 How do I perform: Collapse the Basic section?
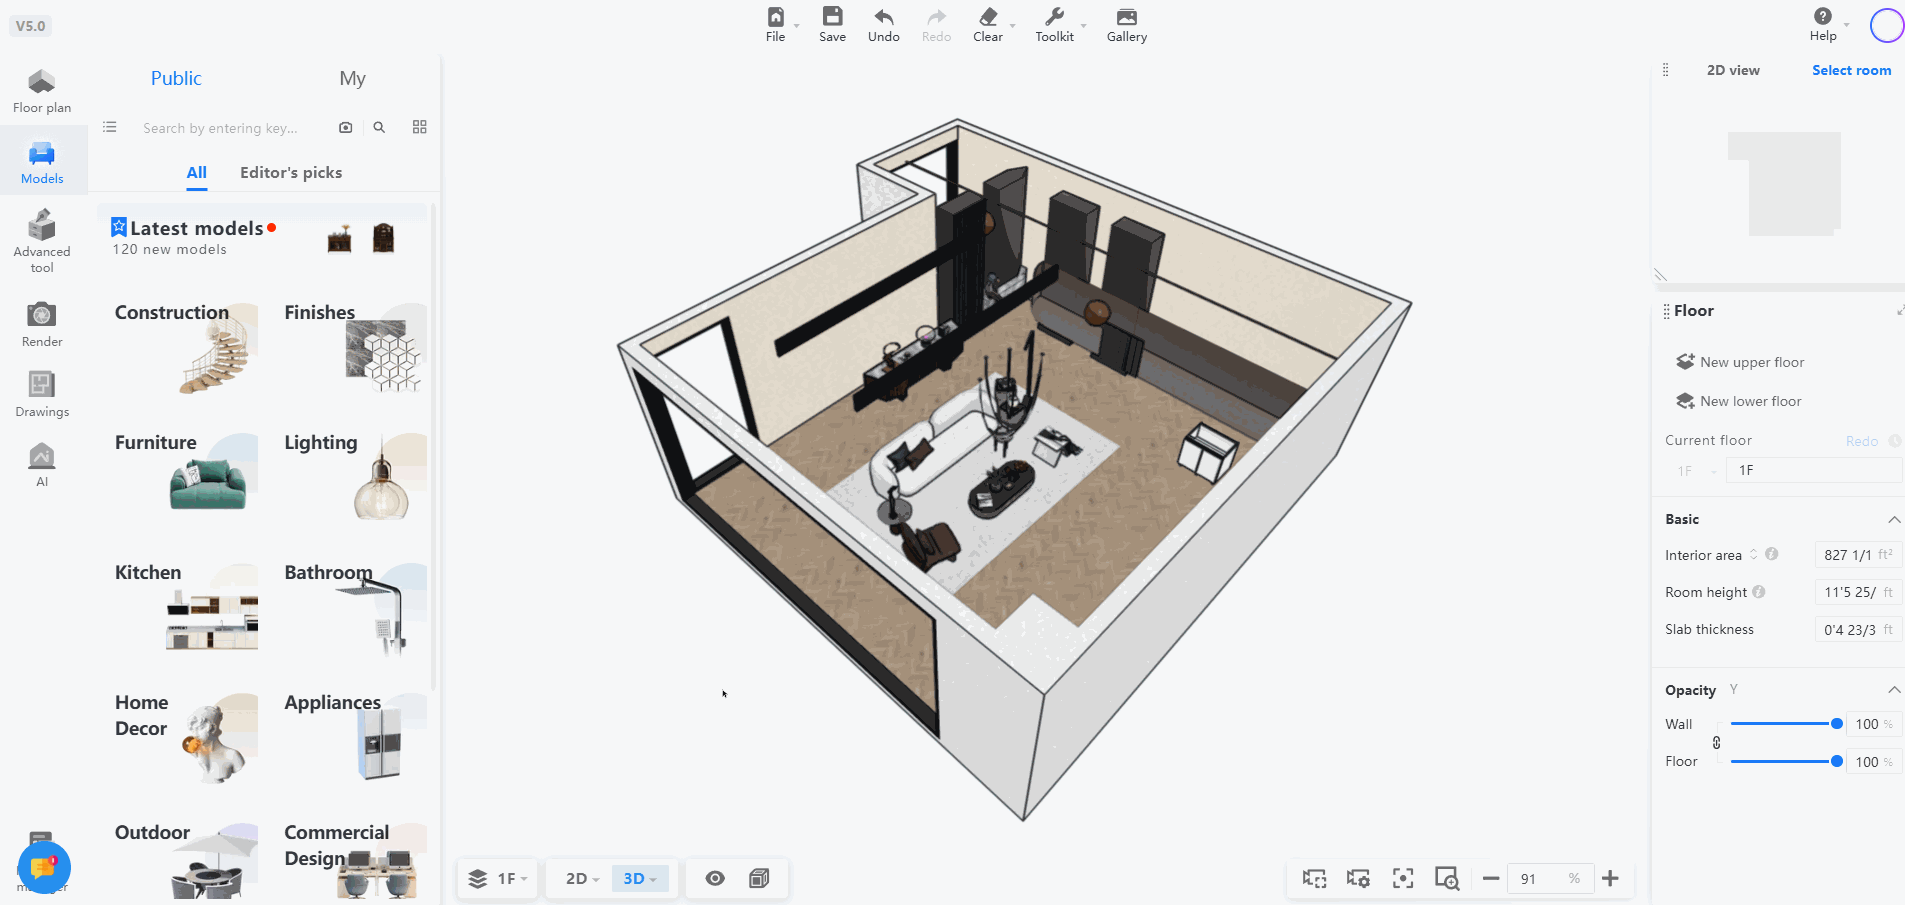pyautogui.click(x=1894, y=519)
